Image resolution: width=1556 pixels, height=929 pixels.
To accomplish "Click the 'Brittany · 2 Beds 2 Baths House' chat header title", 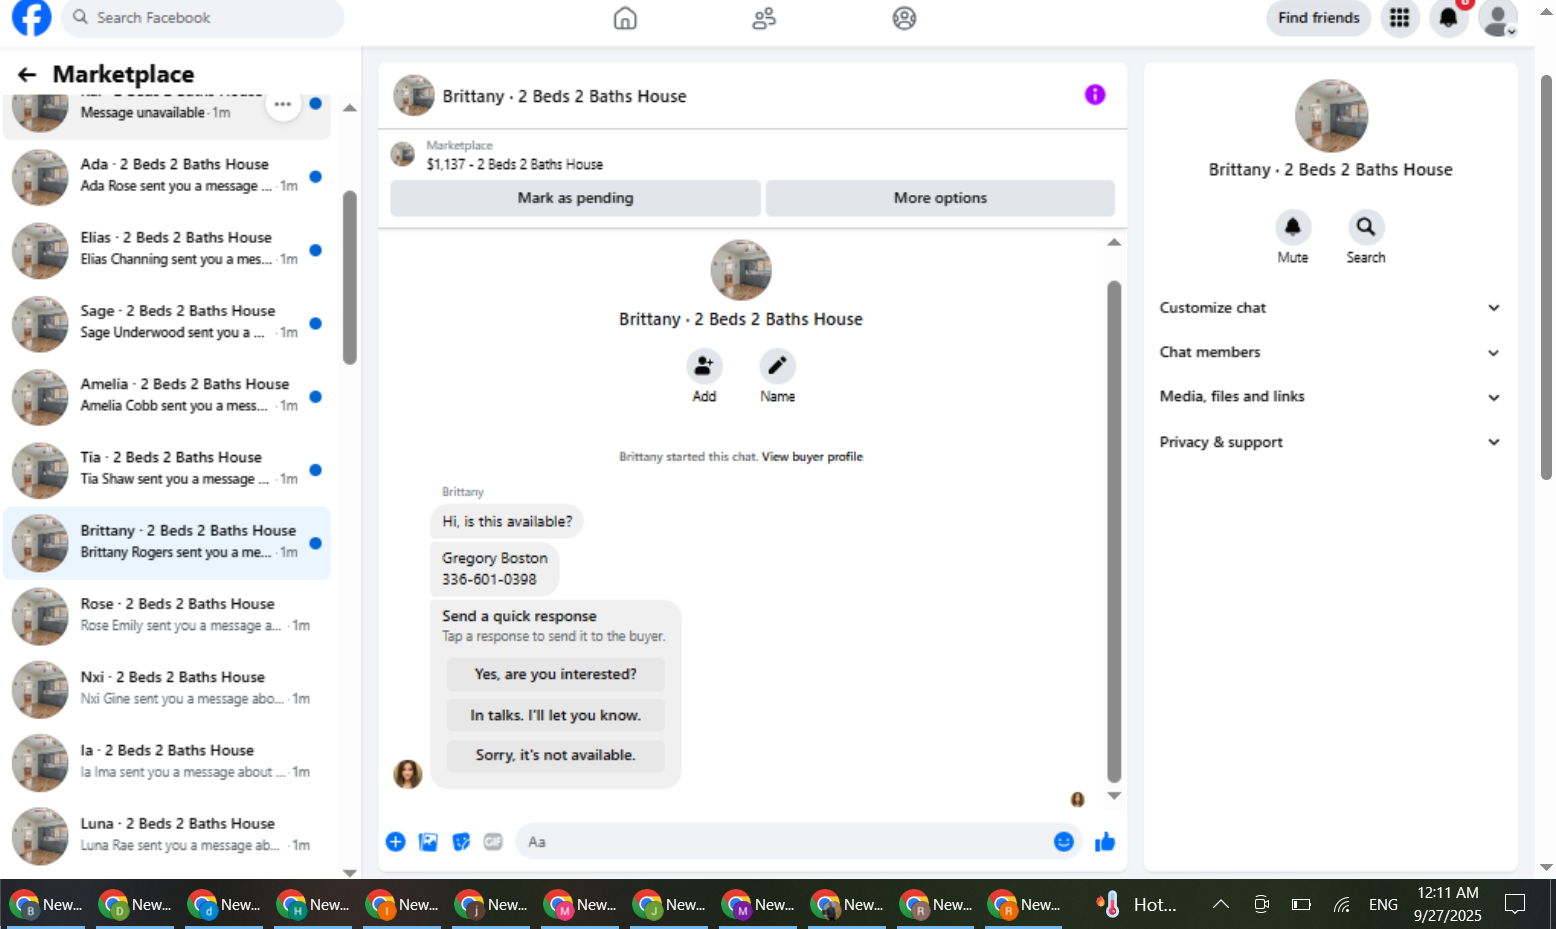I will click(x=564, y=96).
